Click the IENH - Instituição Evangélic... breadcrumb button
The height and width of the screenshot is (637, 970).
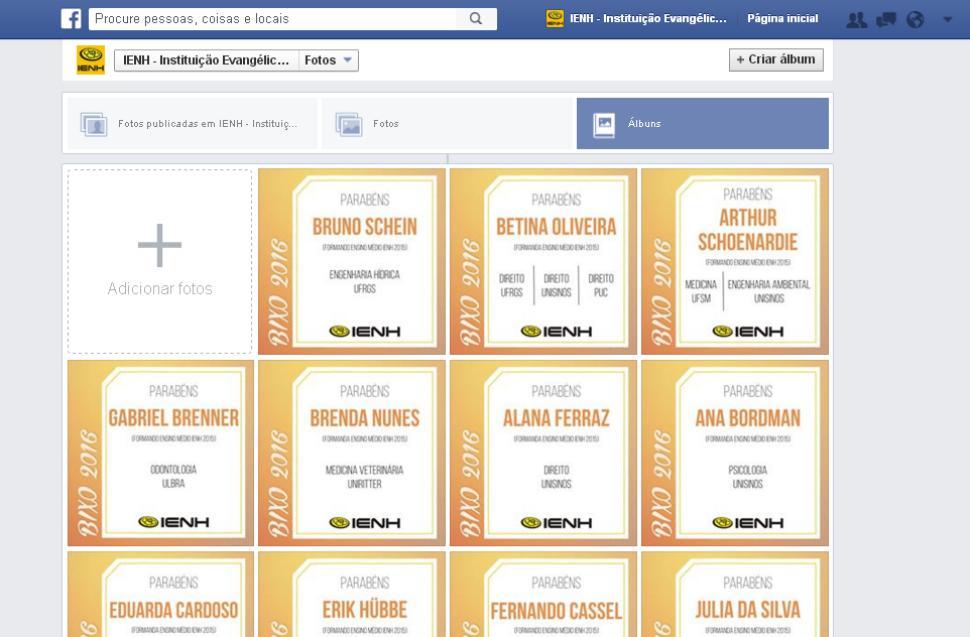click(x=206, y=60)
